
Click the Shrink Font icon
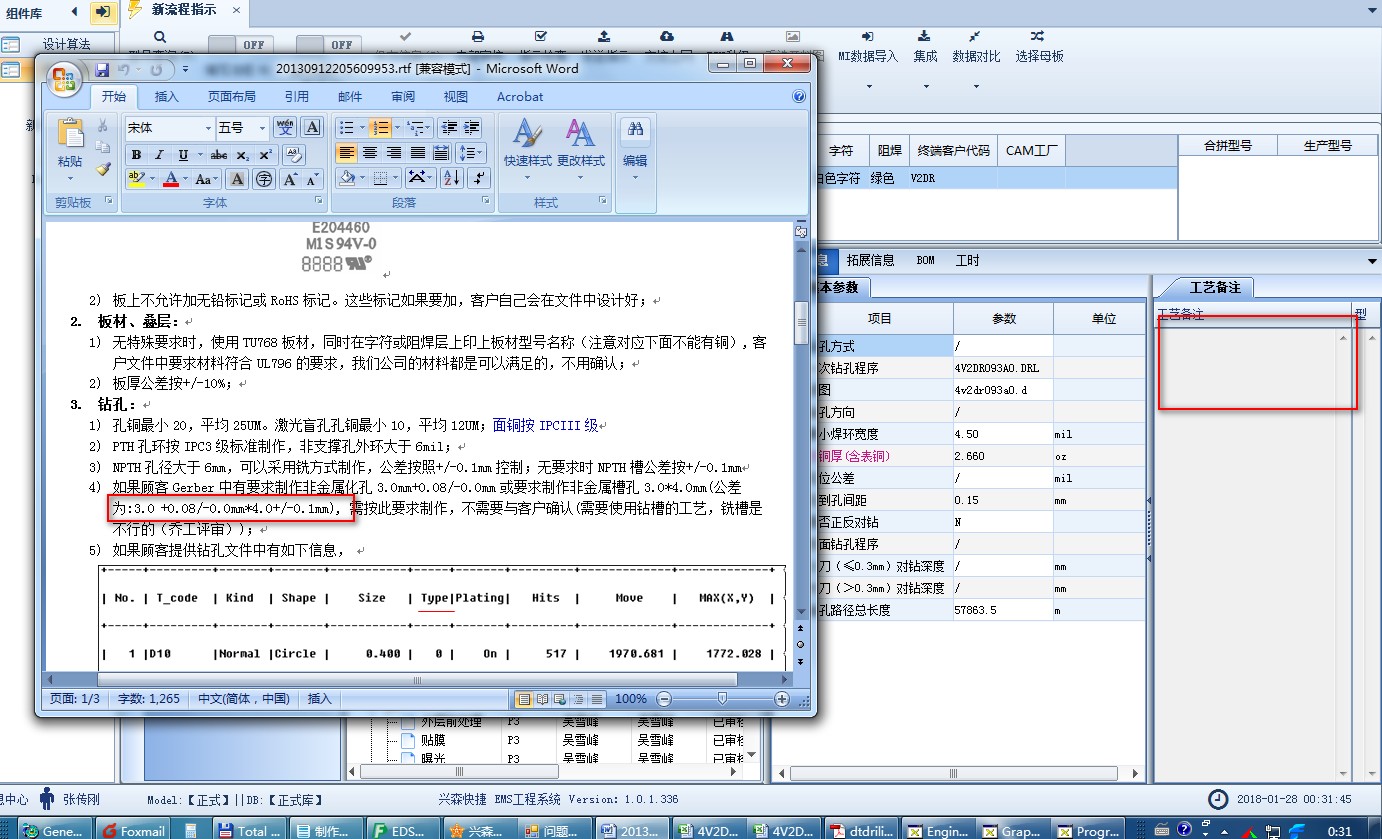(312, 179)
